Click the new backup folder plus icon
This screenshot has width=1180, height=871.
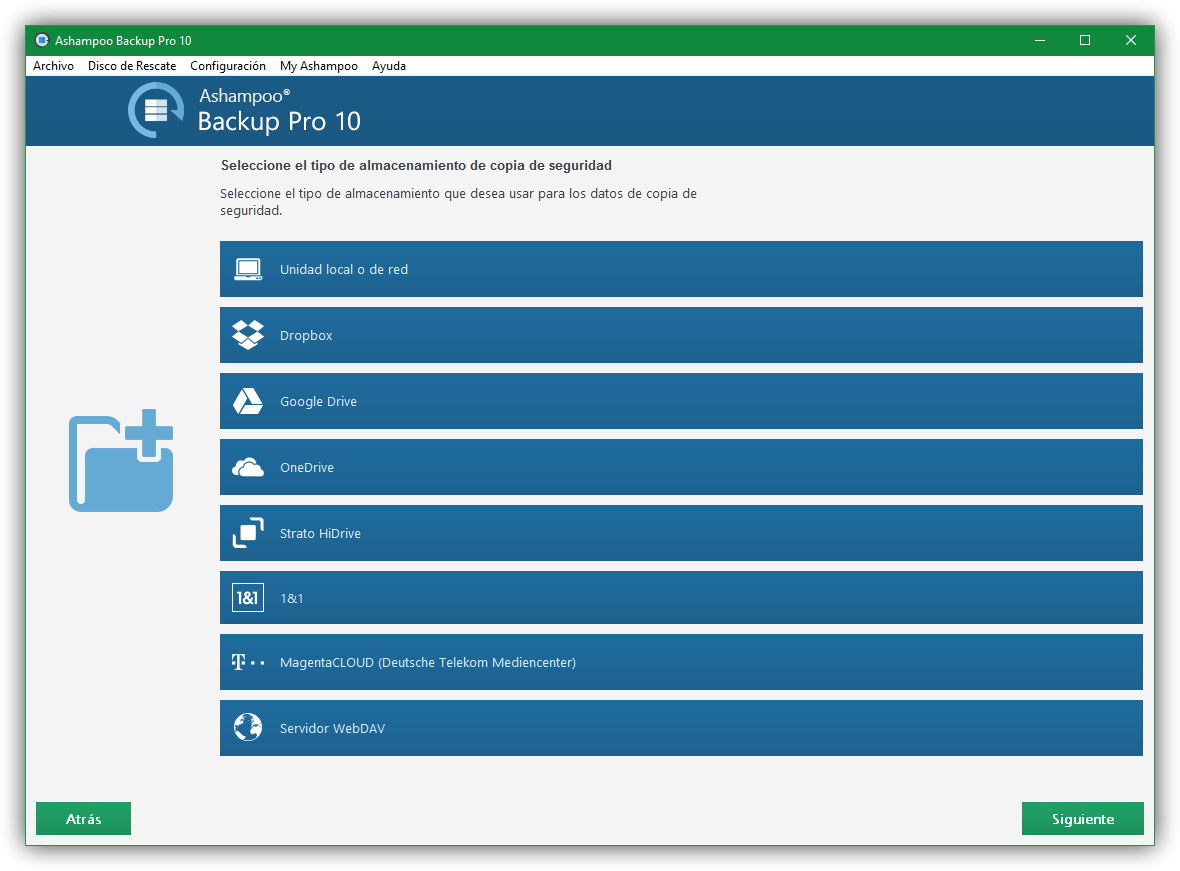pyautogui.click(x=121, y=461)
